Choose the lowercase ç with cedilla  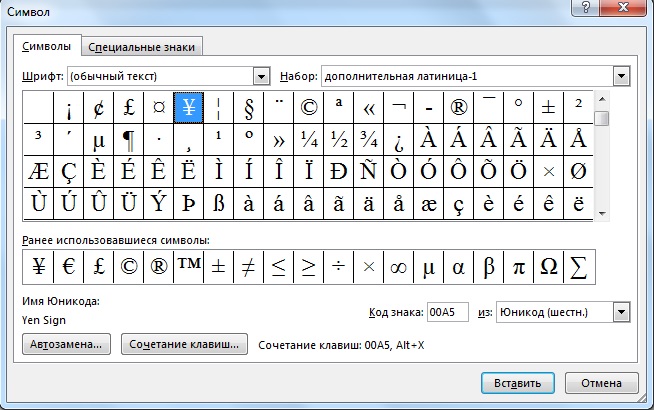click(x=459, y=203)
